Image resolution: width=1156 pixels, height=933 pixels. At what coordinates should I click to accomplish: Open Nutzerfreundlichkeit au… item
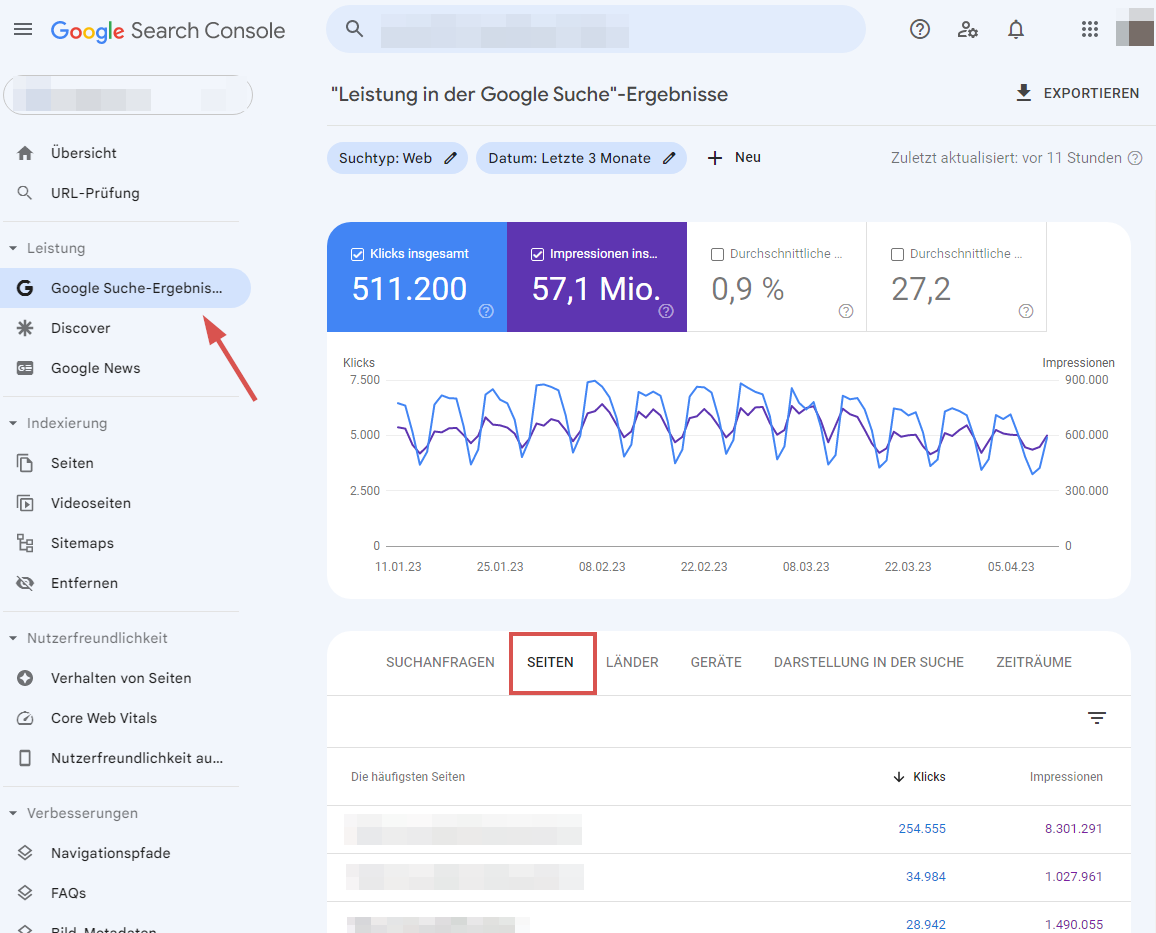point(136,758)
